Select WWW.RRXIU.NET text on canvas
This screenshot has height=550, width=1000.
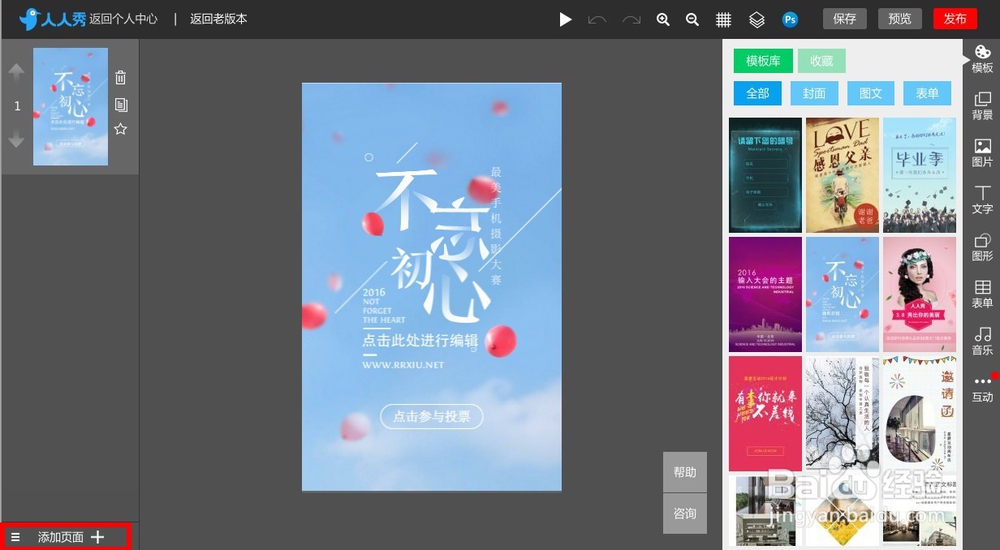tap(403, 365)
